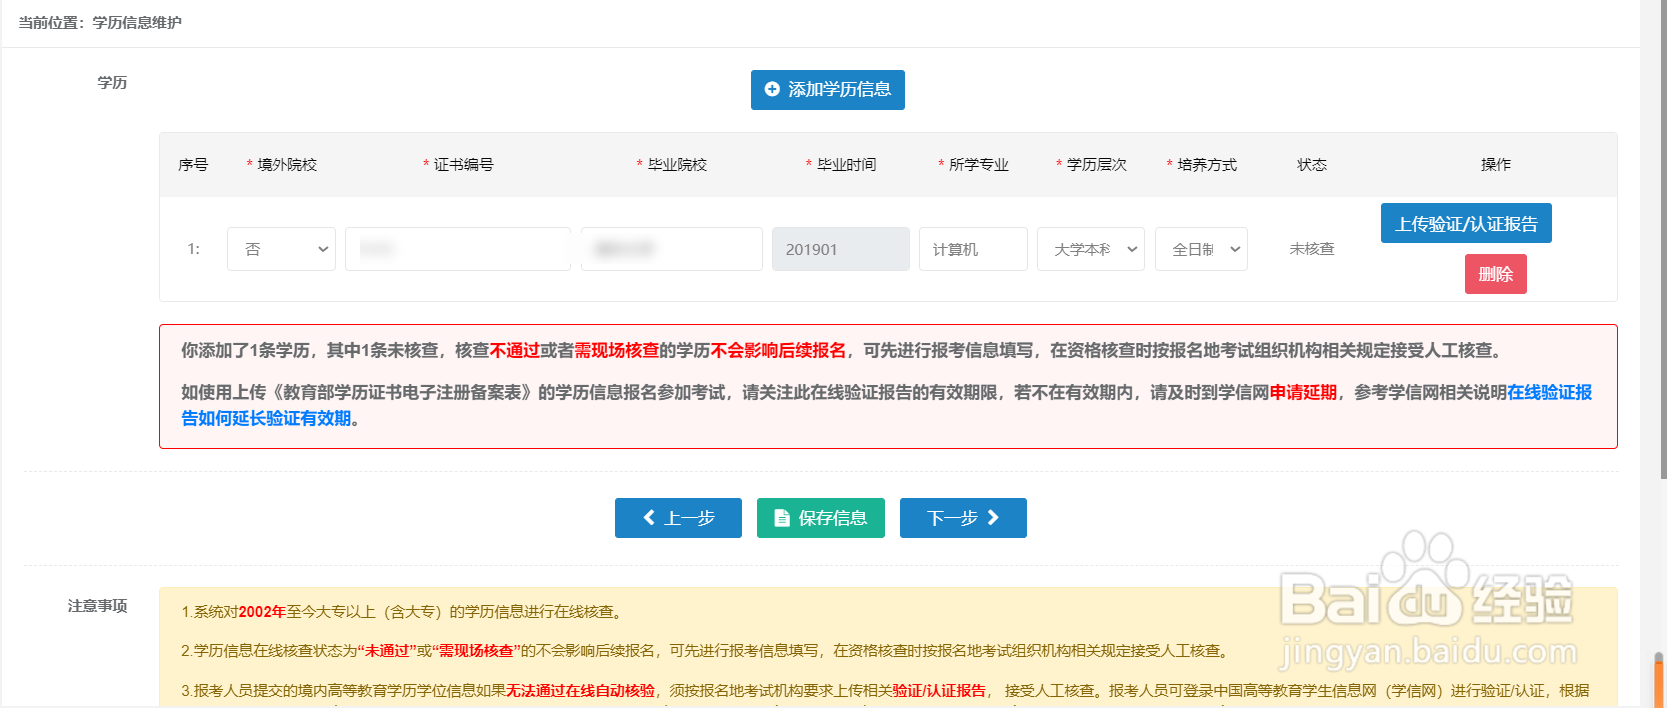
Task: Click the 状态 column header
Action: [x=1312, y=164]
